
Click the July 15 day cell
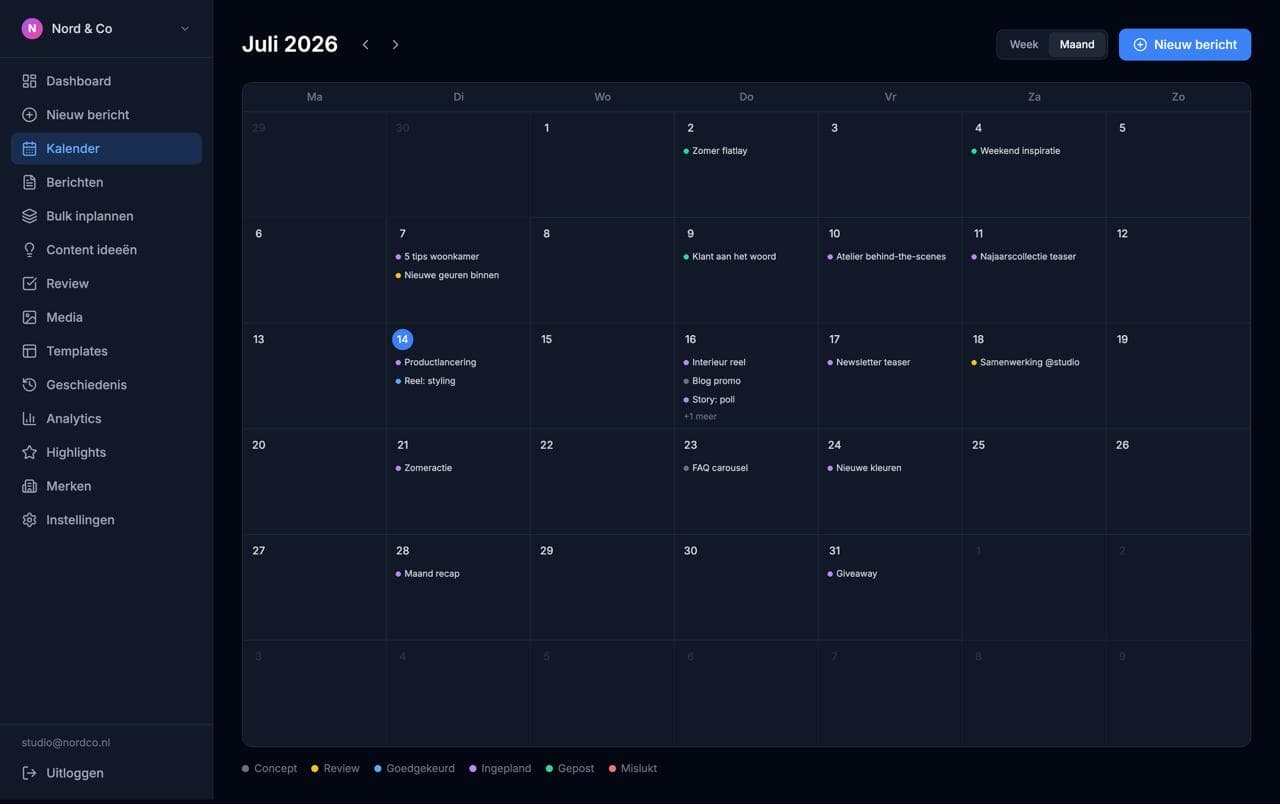point(602,376)
